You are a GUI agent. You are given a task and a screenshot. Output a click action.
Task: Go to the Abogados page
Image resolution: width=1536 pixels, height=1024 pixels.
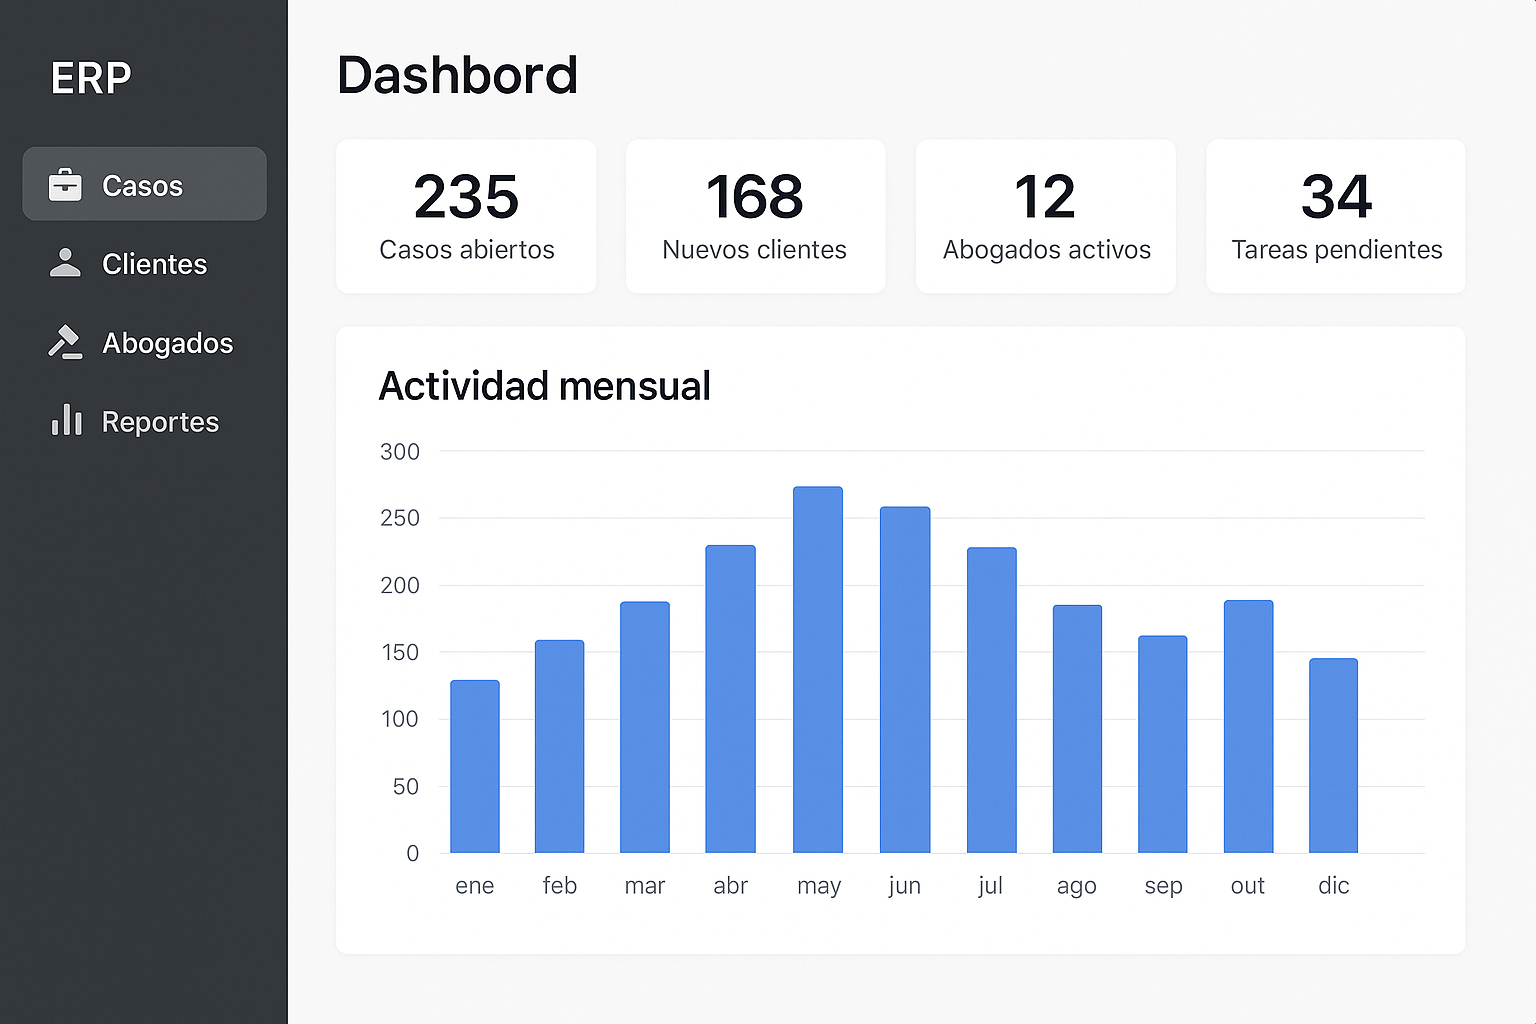pyautogui.click(x=167, y=343)
